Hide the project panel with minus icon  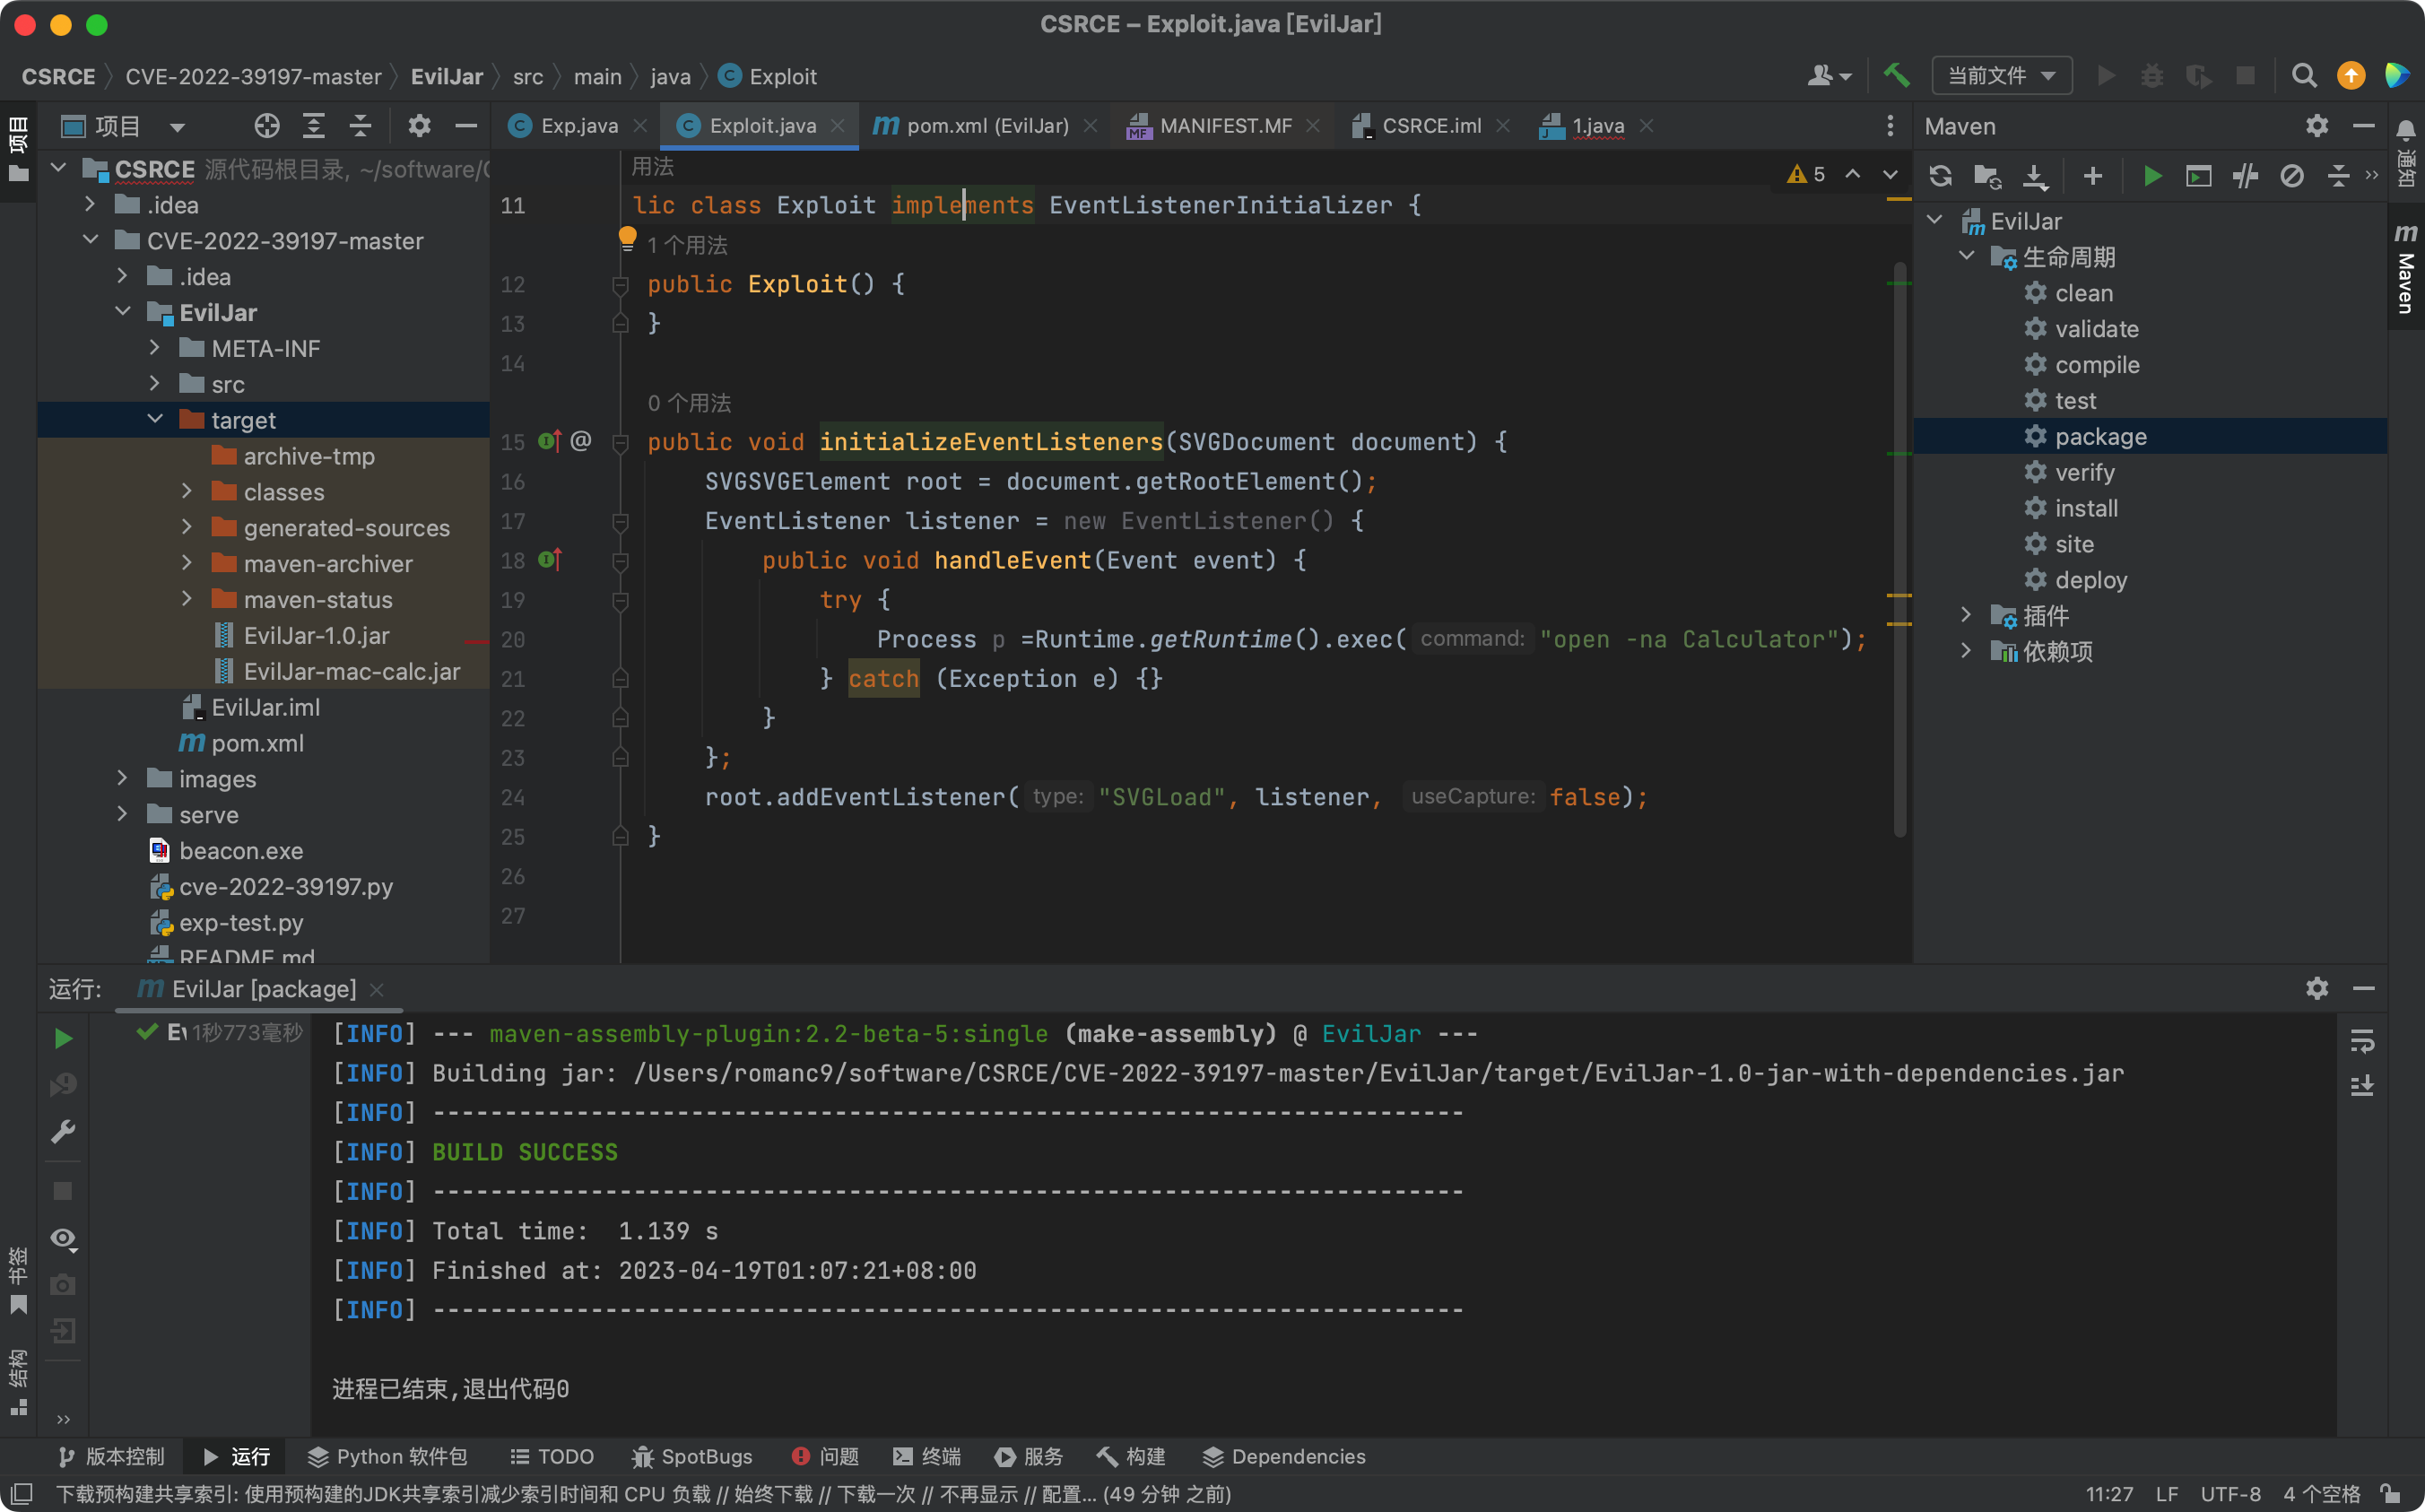click(466, 126)
